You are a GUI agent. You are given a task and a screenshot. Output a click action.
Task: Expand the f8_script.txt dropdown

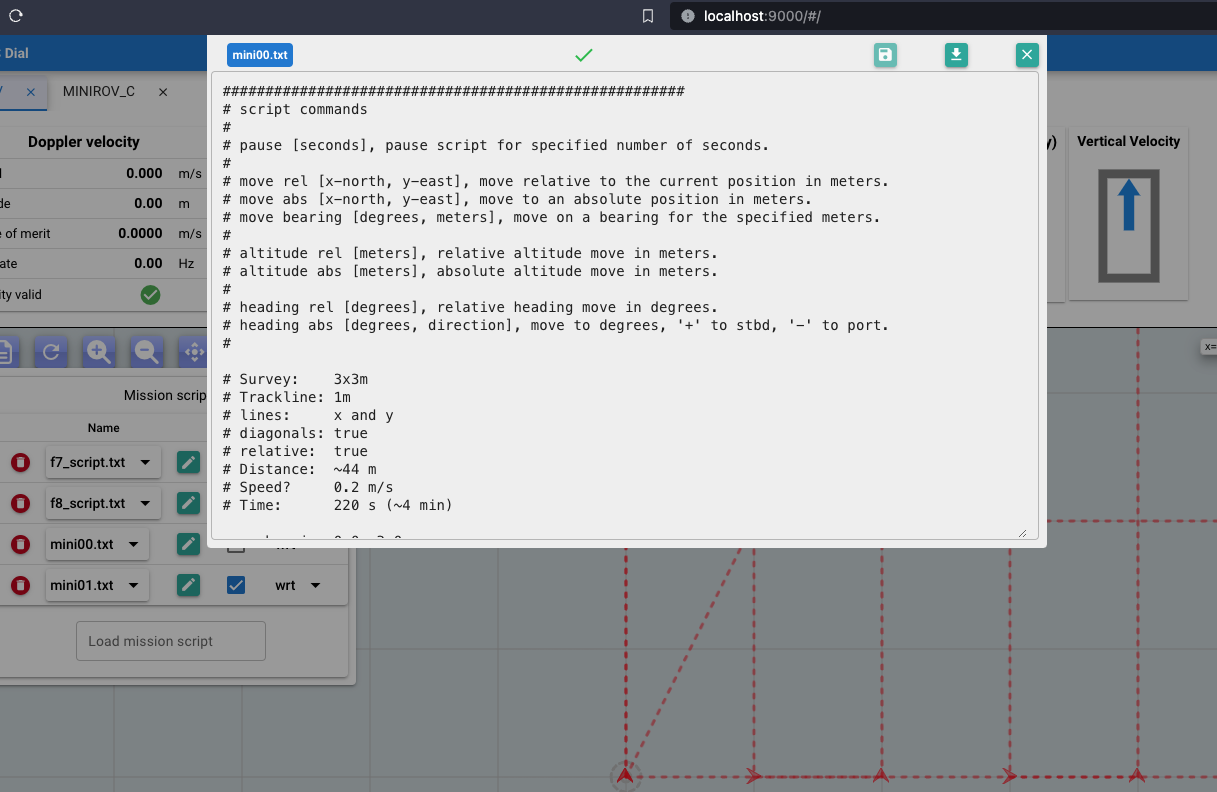tap(103, 503)
